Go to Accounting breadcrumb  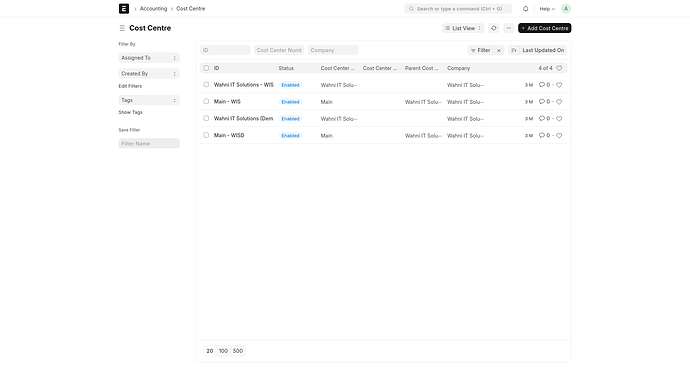coord(154,9)
